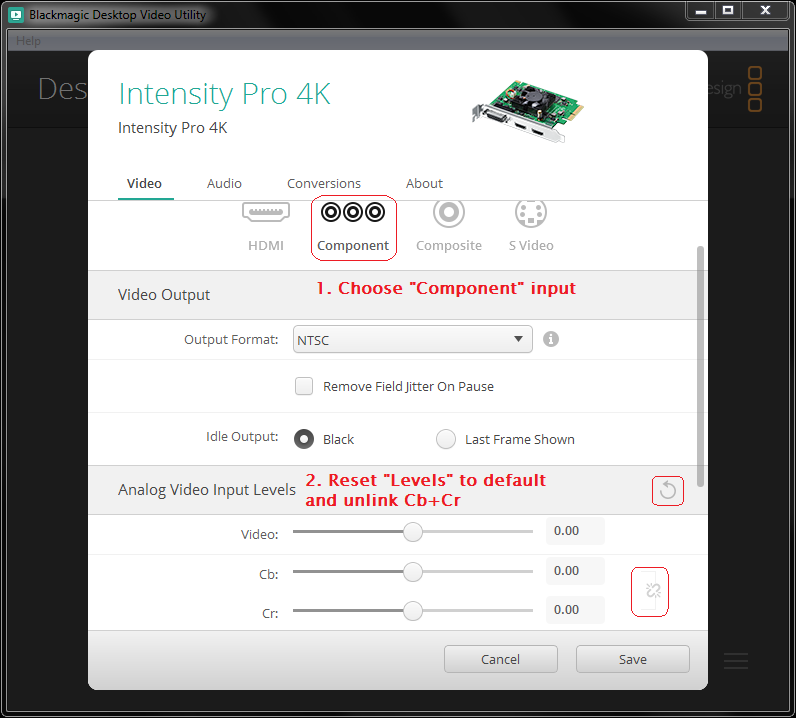Viewport: 796px width, 718px height.
Task: Open the Help menu
Action: point(28,41)
